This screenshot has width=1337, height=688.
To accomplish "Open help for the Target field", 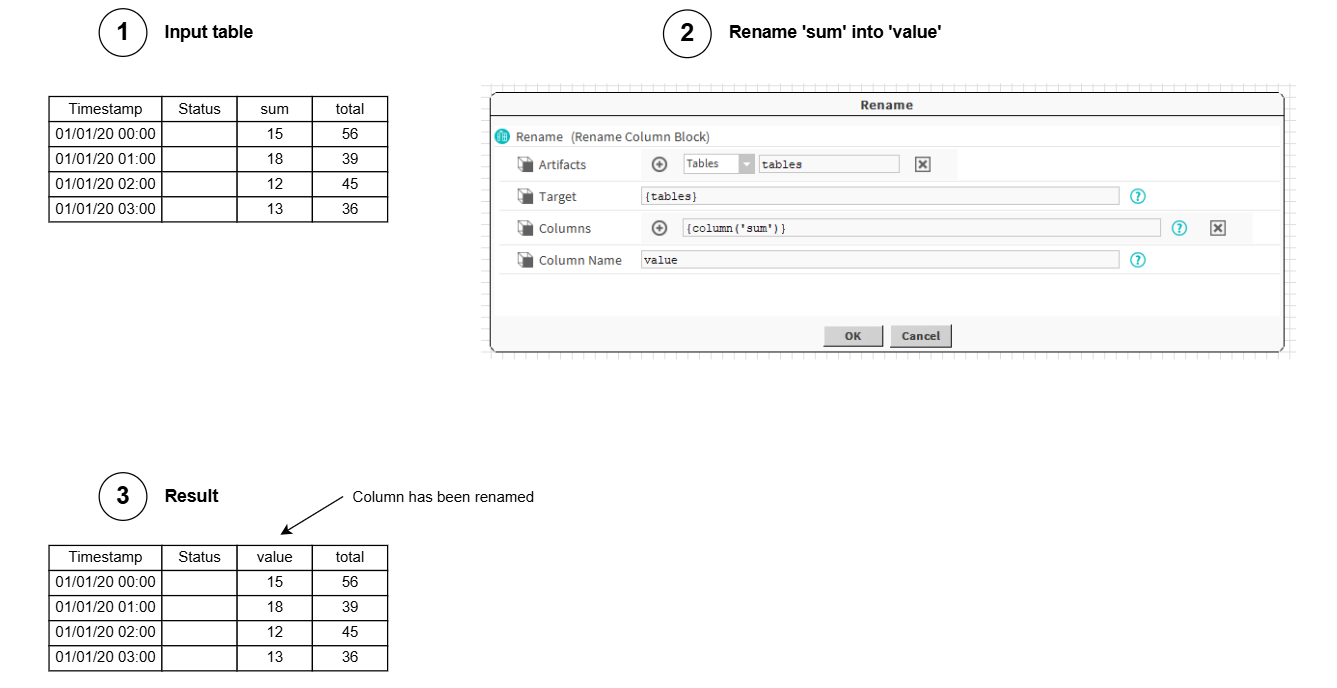I will (1137, 196).
